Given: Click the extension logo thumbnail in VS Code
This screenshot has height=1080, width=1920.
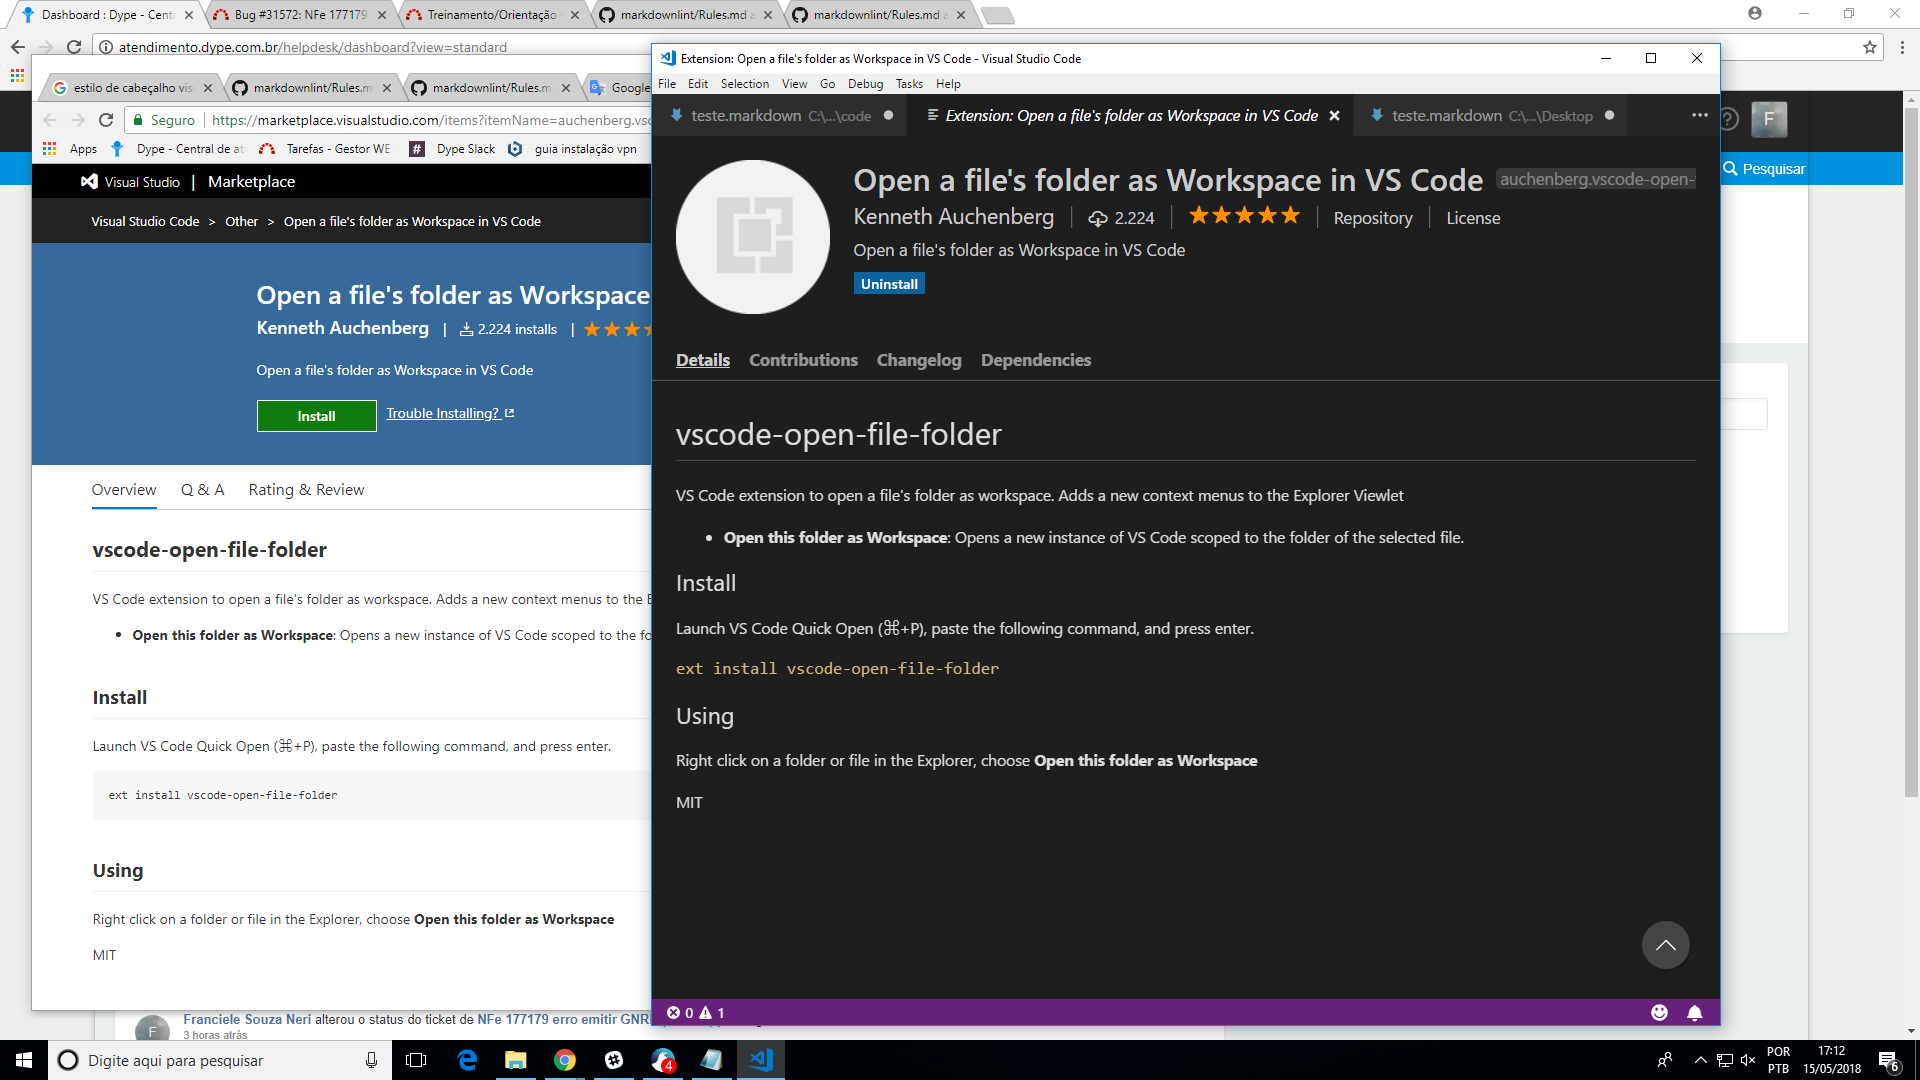Looking at the screenshot, I should [x=753, y=237].
